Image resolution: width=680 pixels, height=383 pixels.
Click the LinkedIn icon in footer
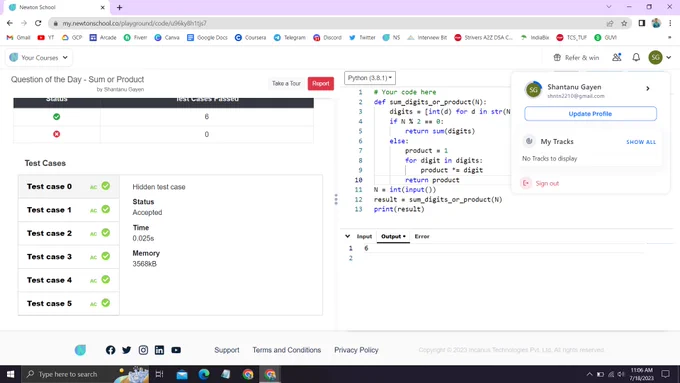[x=160, y=350]
